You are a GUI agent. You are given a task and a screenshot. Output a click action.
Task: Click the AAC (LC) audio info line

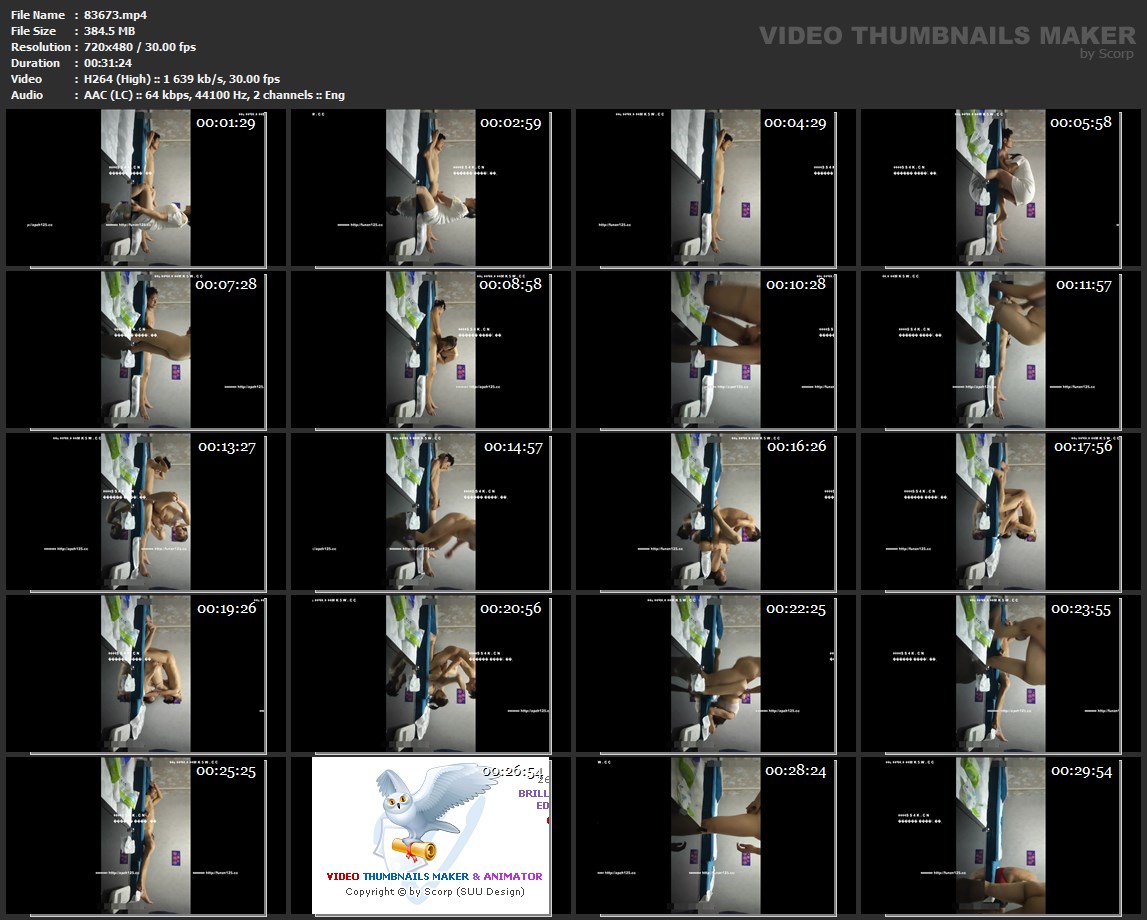coord(214,95)
